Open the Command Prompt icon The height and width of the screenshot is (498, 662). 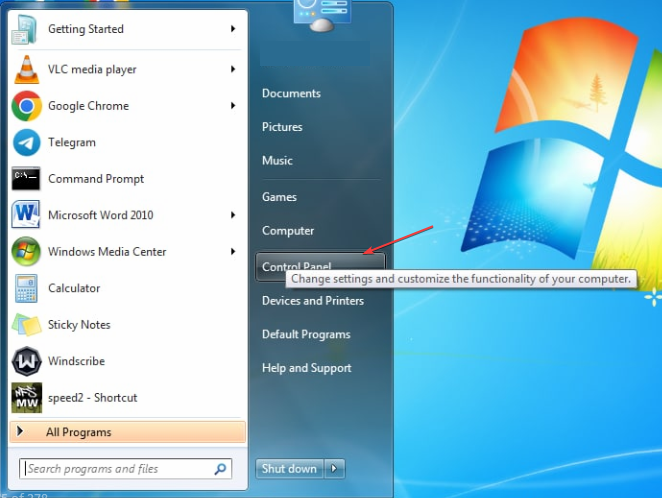click(x=26, y=179)
